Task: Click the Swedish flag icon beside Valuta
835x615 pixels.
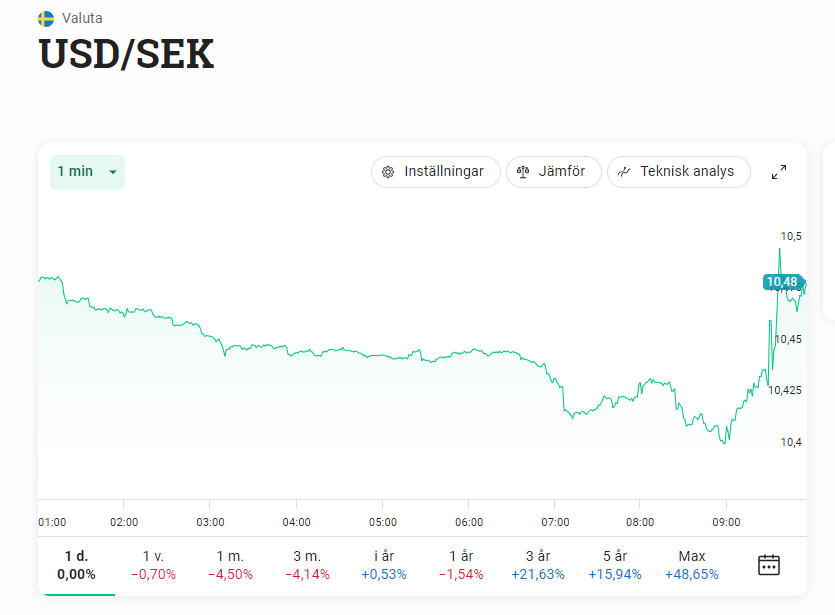Action: coord(46,18)
